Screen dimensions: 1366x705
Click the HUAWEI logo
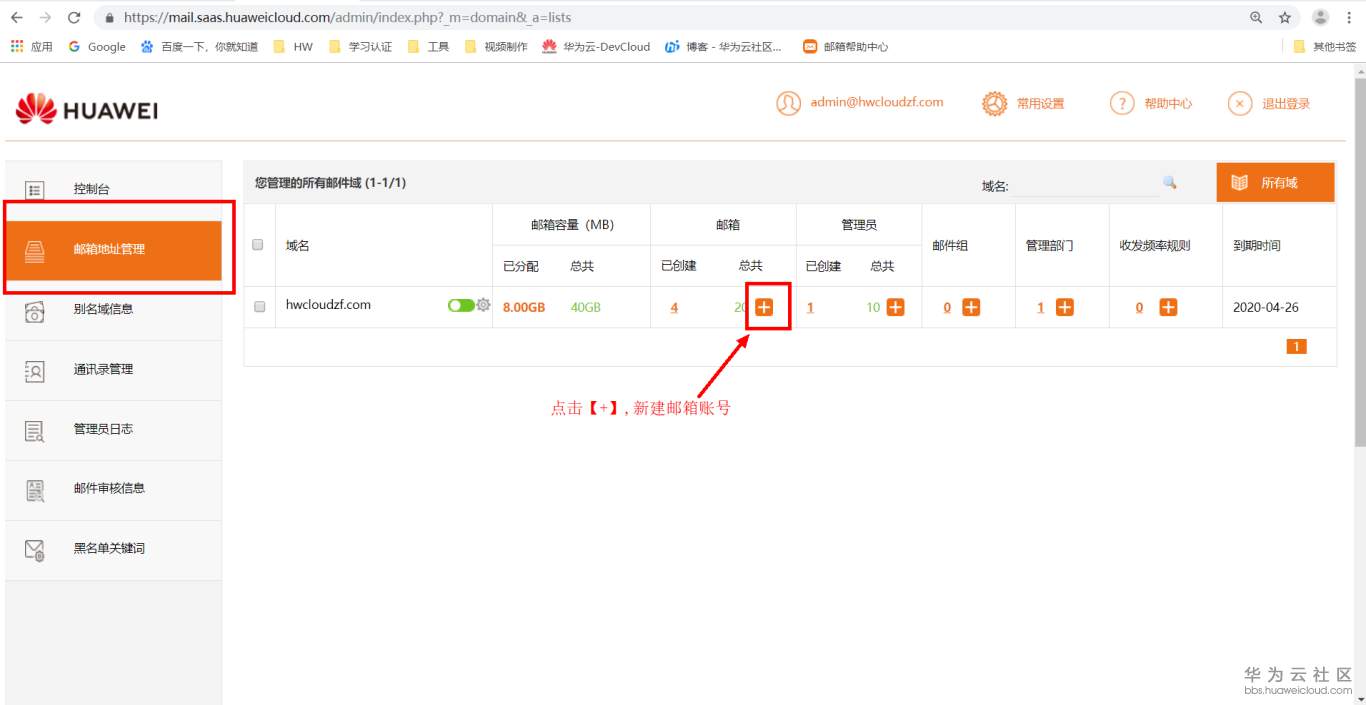click(87, 109)
